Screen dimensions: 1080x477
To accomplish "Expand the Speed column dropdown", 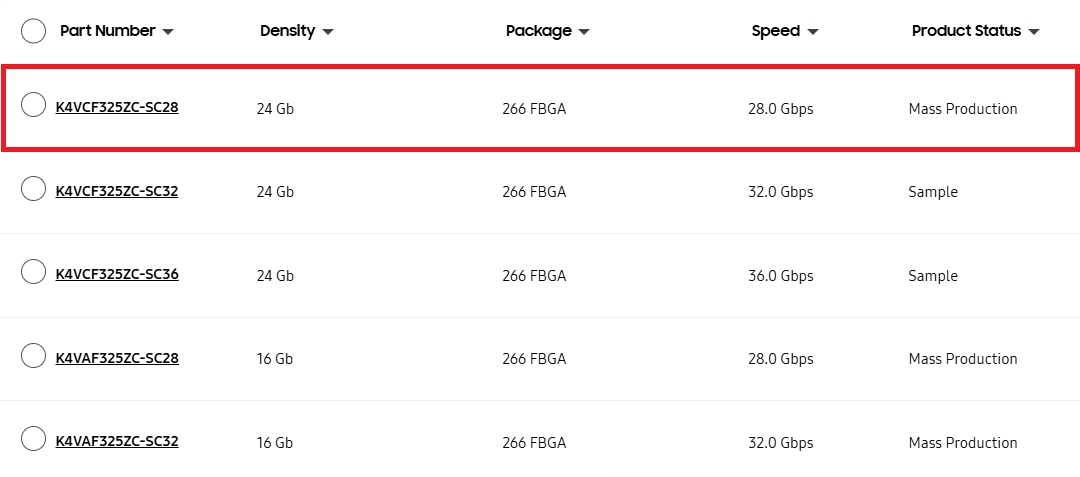I will click(813, 32).
